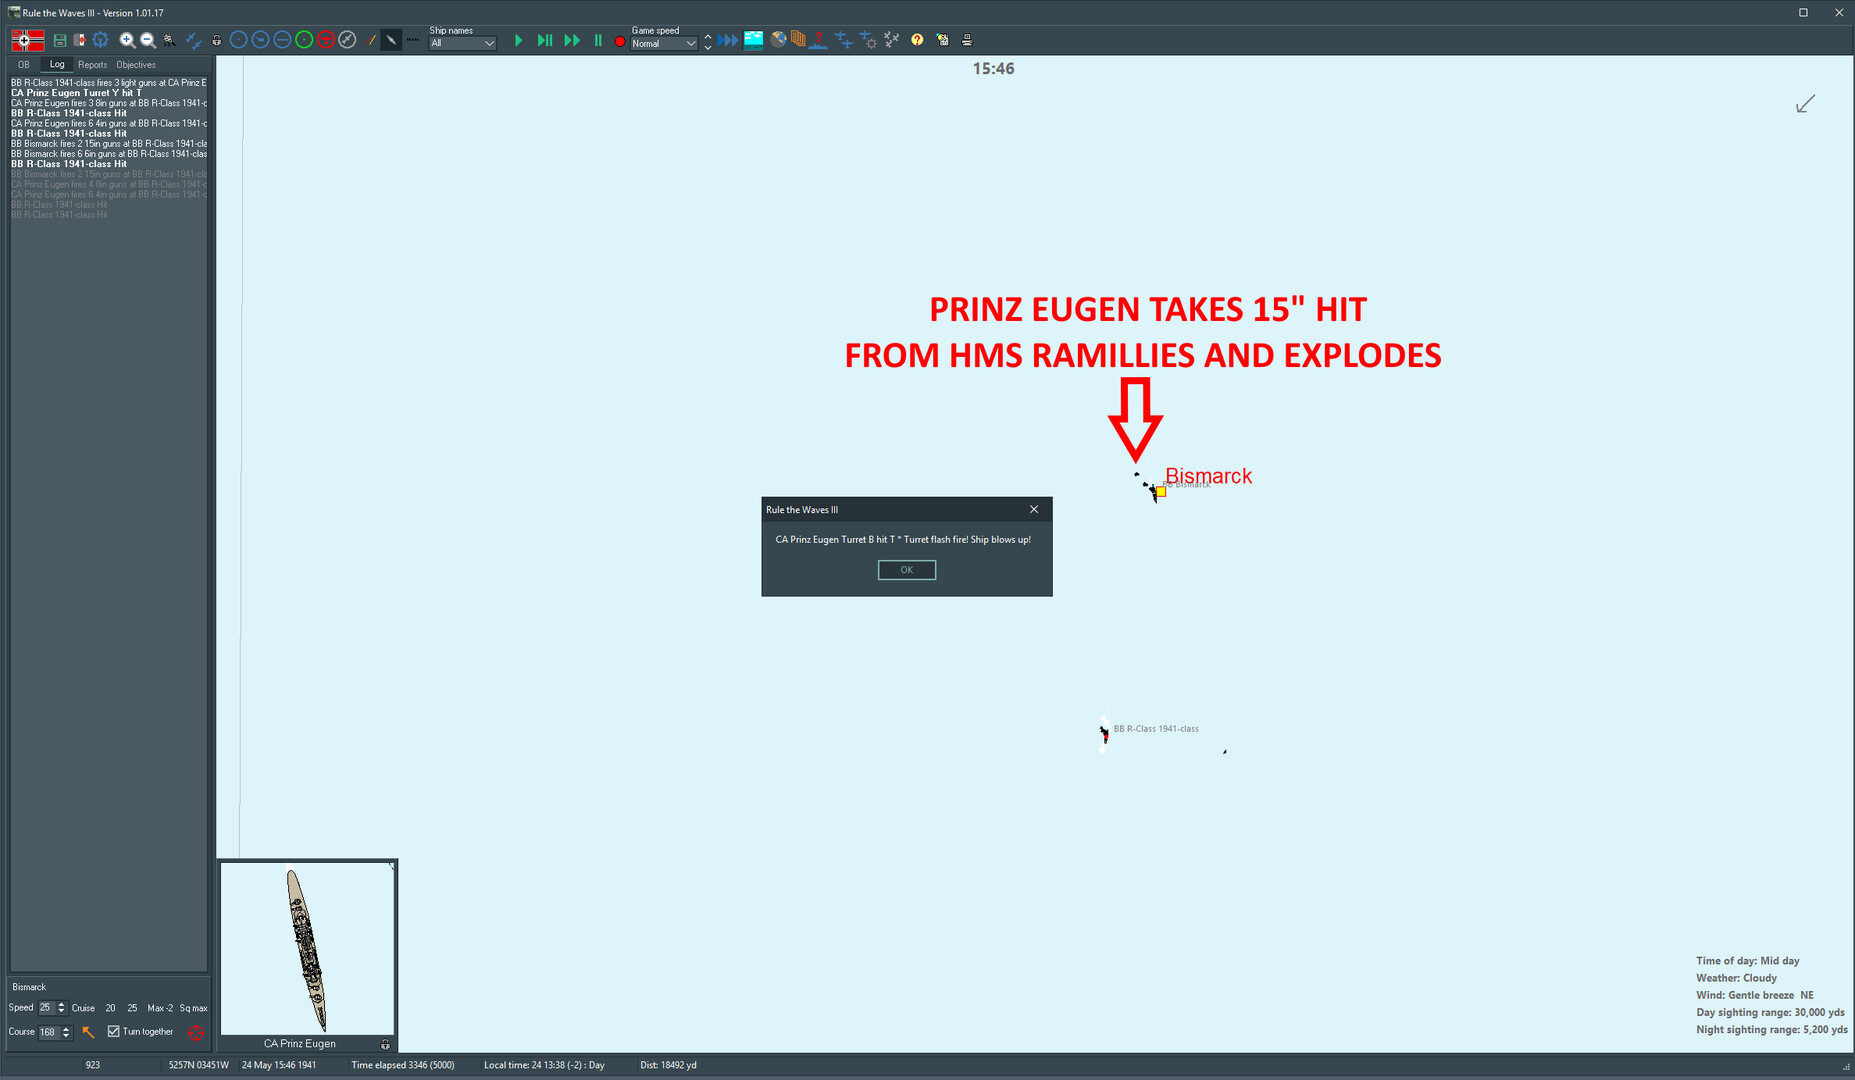Image resolution: width=1855 pixels, height=1080 pixels.
Task: Select the Objectives tab
Action: tap(135, 64)
